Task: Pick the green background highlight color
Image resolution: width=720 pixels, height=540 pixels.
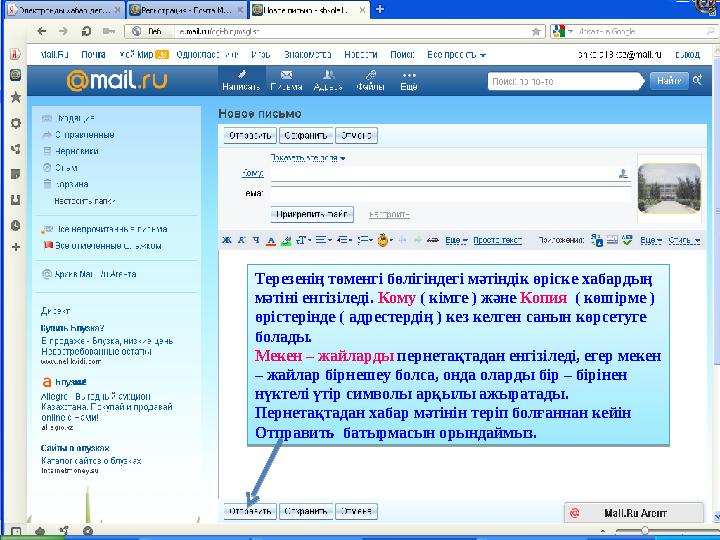Action: pos(286,240)
